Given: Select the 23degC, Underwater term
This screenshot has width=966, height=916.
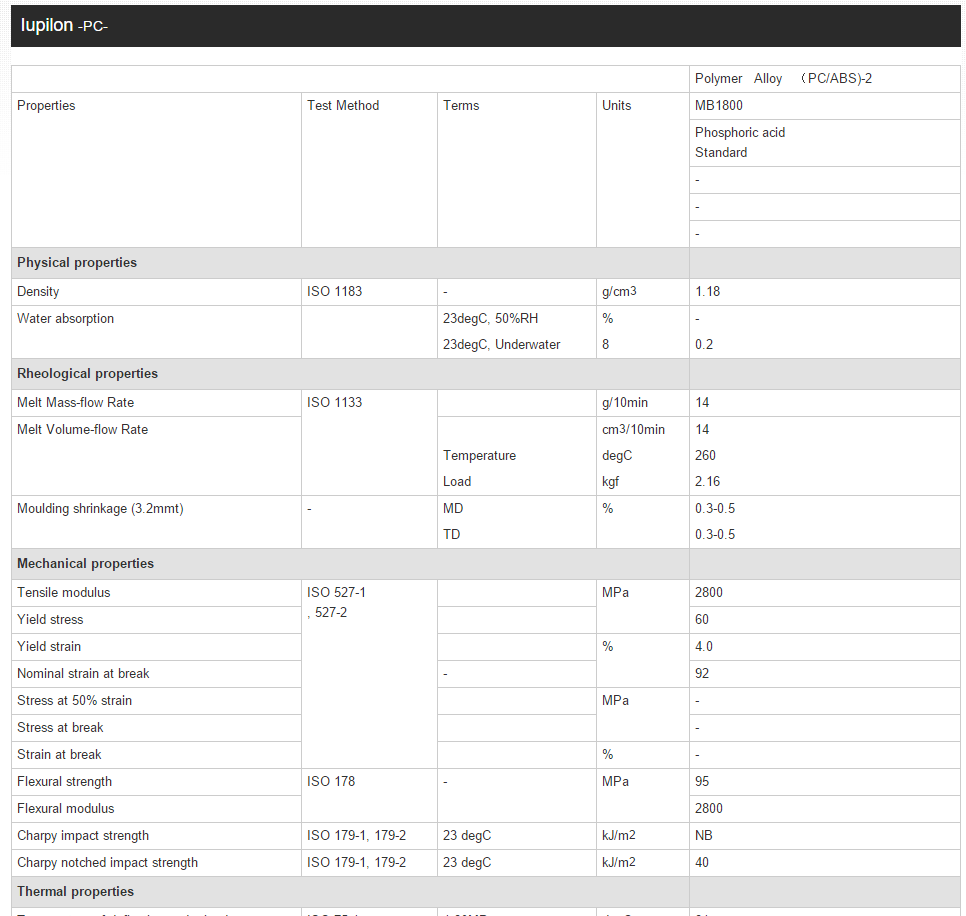Looking at the screenshot, I should pos(501,344).
